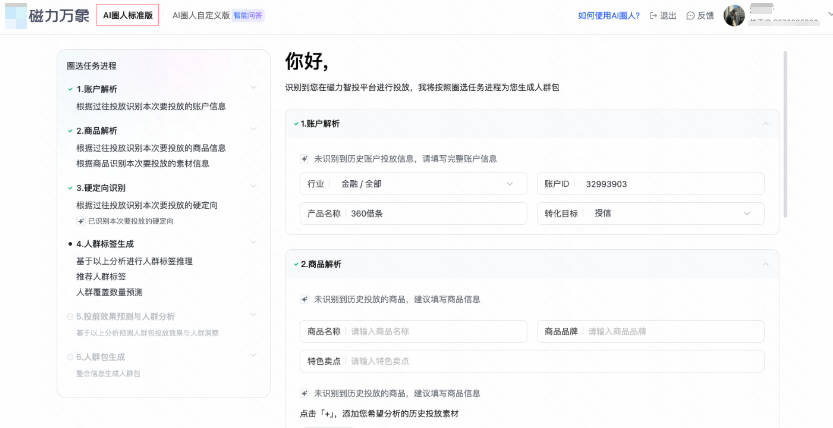Expand sidebar step 6.人群包生成 chevron
833x428 pixels.
click(x=253, y=355)
